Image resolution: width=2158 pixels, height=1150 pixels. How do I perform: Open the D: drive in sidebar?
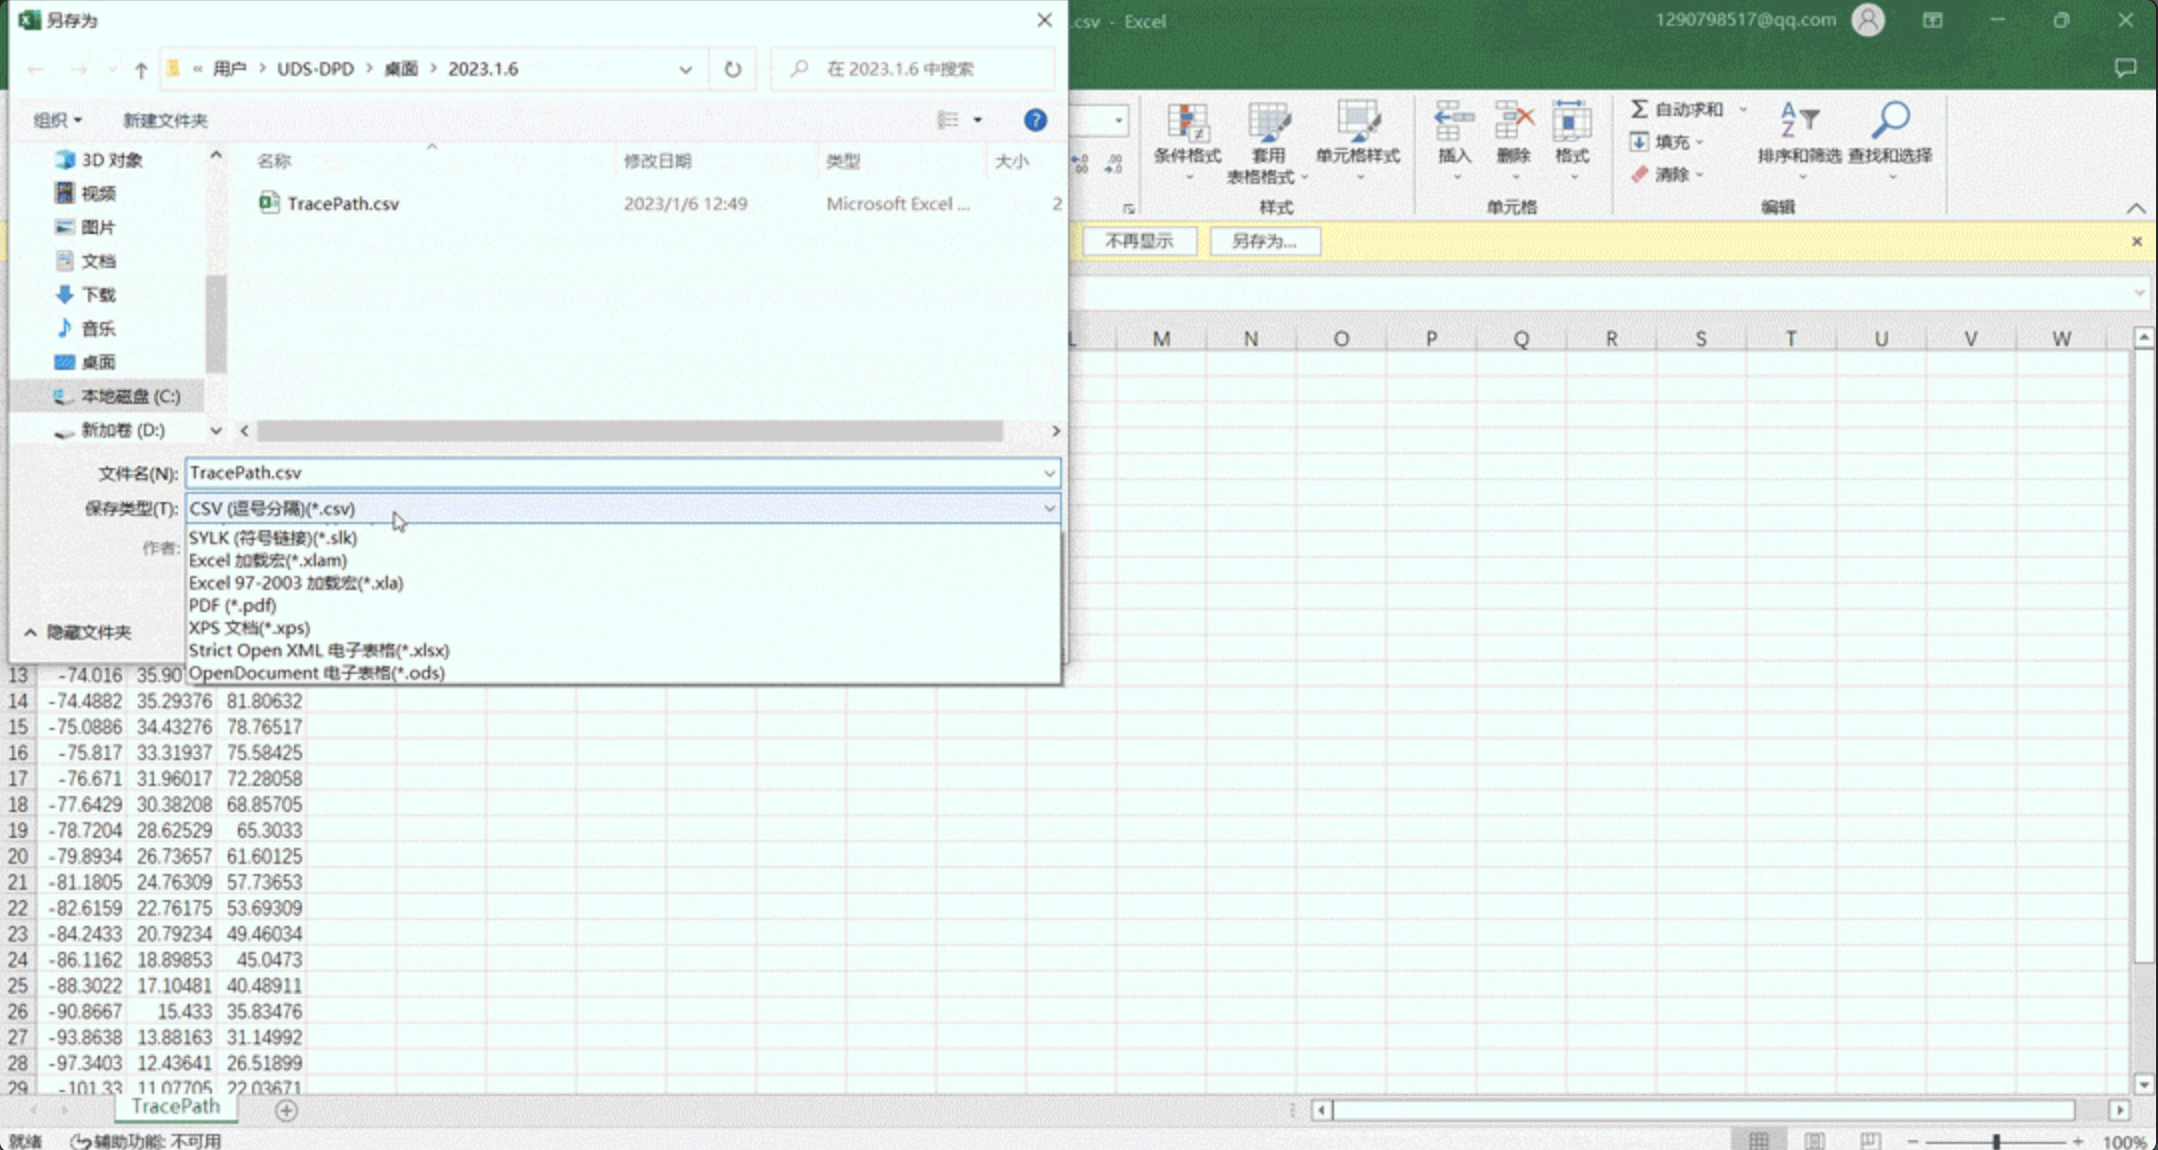110,431
